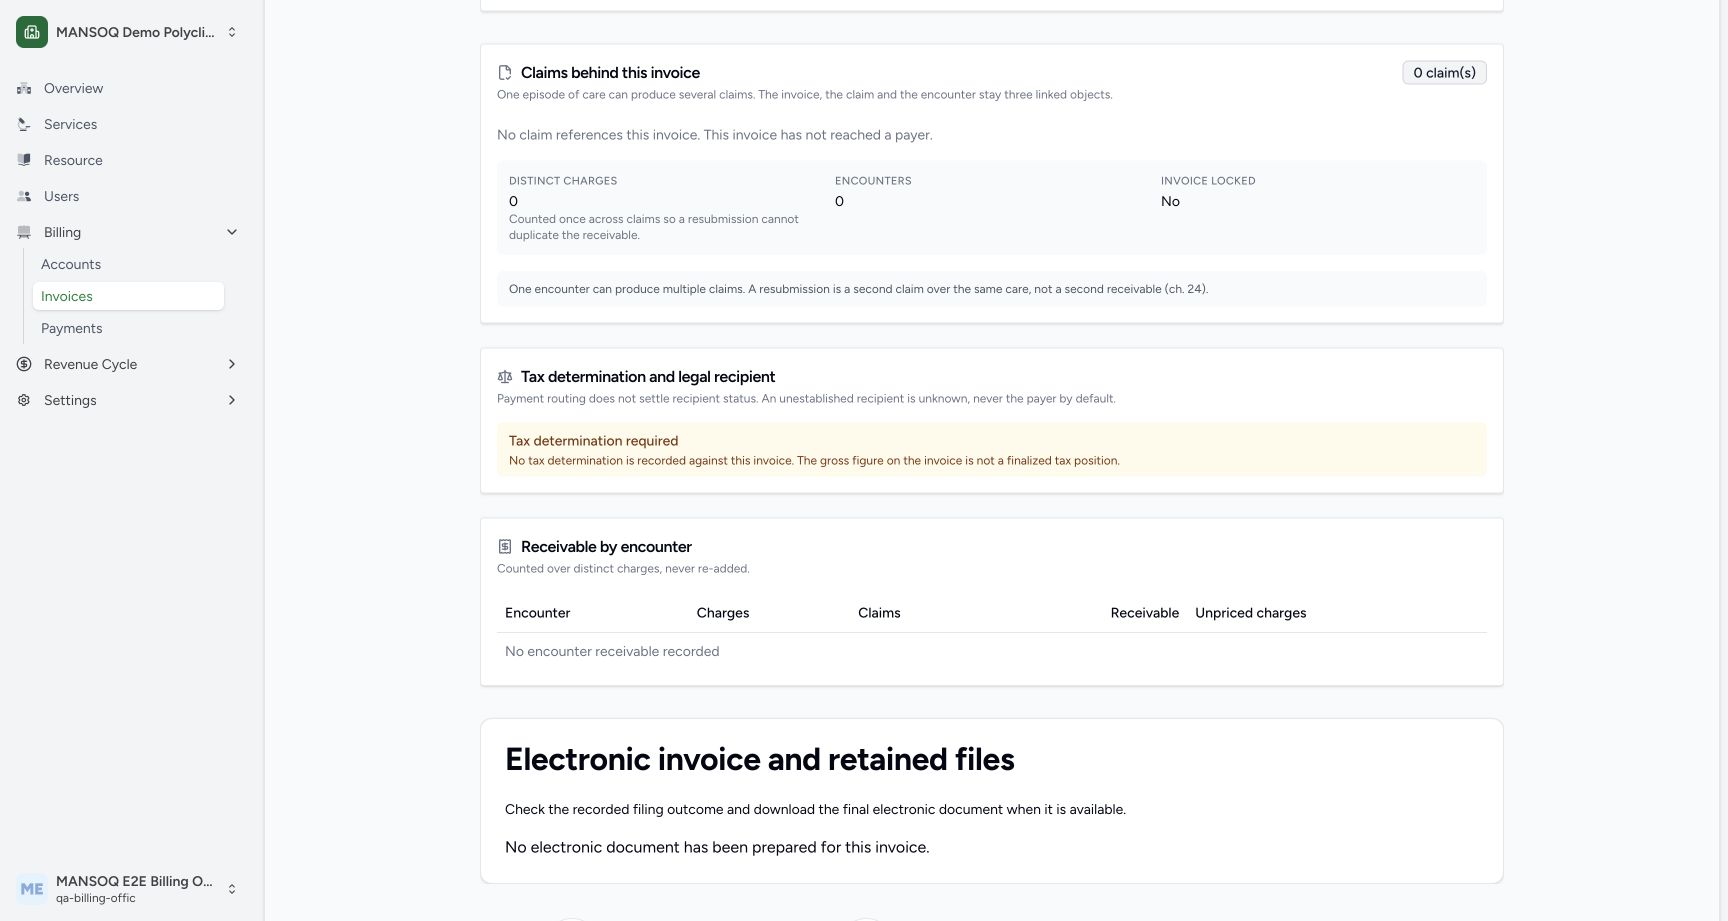Image resolution: width=1728 pixels, height=921 pixels.
Task: Click the DISTINCT CHARGES label
Action: (x=563, y=181)
